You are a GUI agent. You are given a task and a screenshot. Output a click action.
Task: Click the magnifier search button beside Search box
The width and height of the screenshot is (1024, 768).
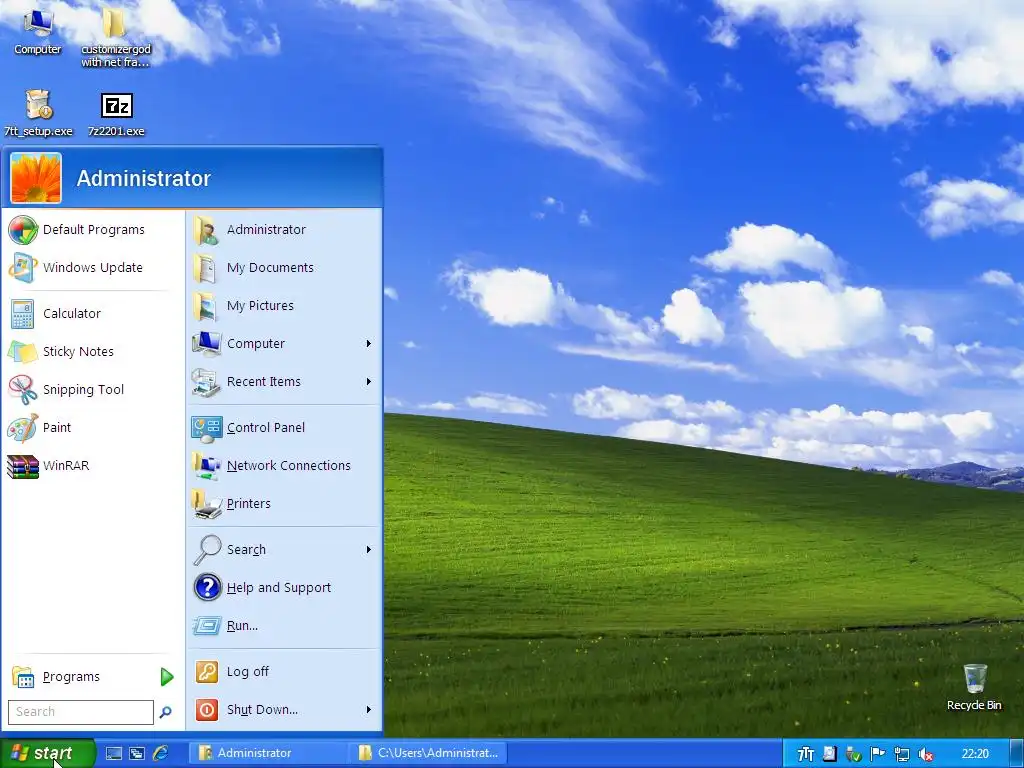click(x=166, y=712)
